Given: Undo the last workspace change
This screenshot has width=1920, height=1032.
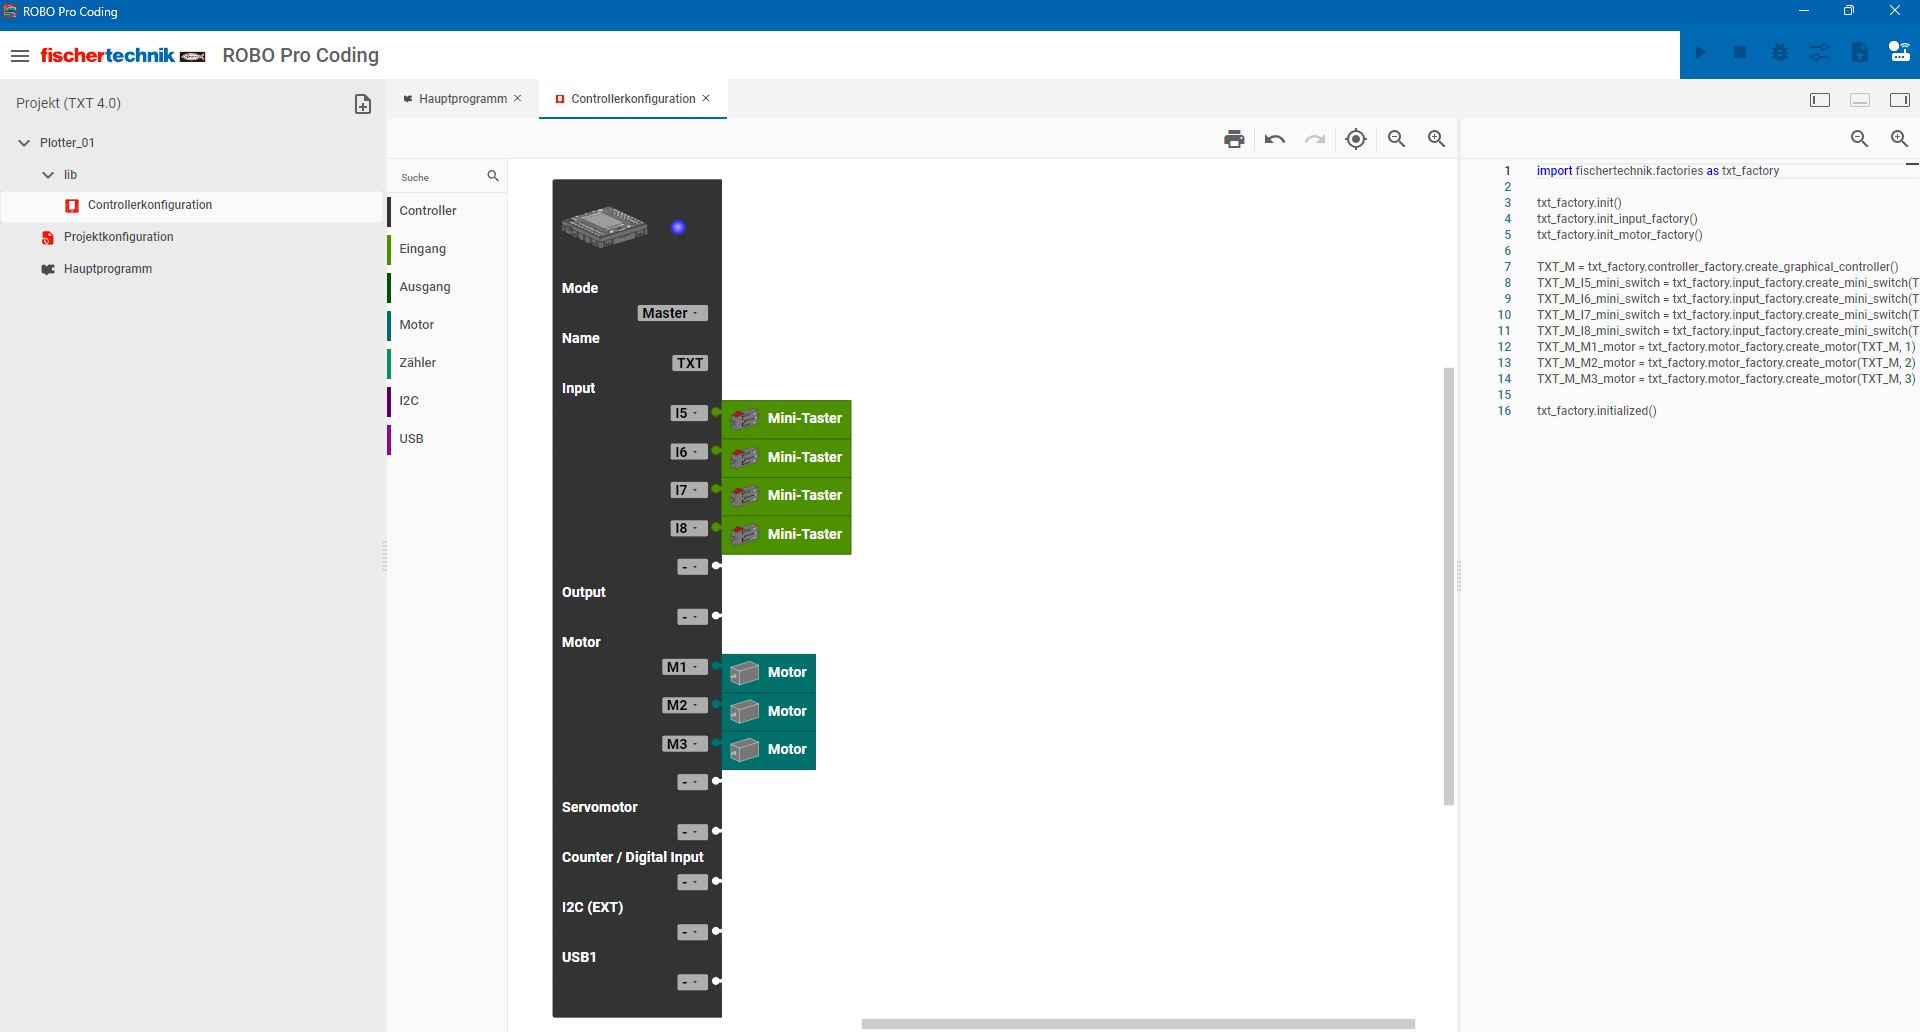Looking at the screenshot, I should (1274, 139).
